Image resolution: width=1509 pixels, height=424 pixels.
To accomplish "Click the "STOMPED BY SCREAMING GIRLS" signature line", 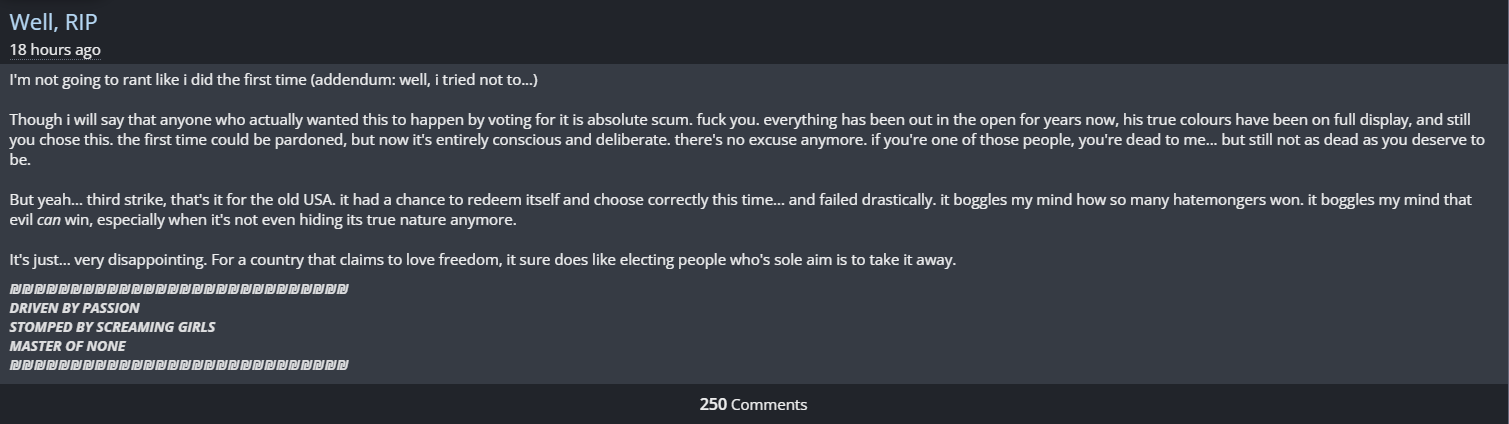I will point(112,327).
